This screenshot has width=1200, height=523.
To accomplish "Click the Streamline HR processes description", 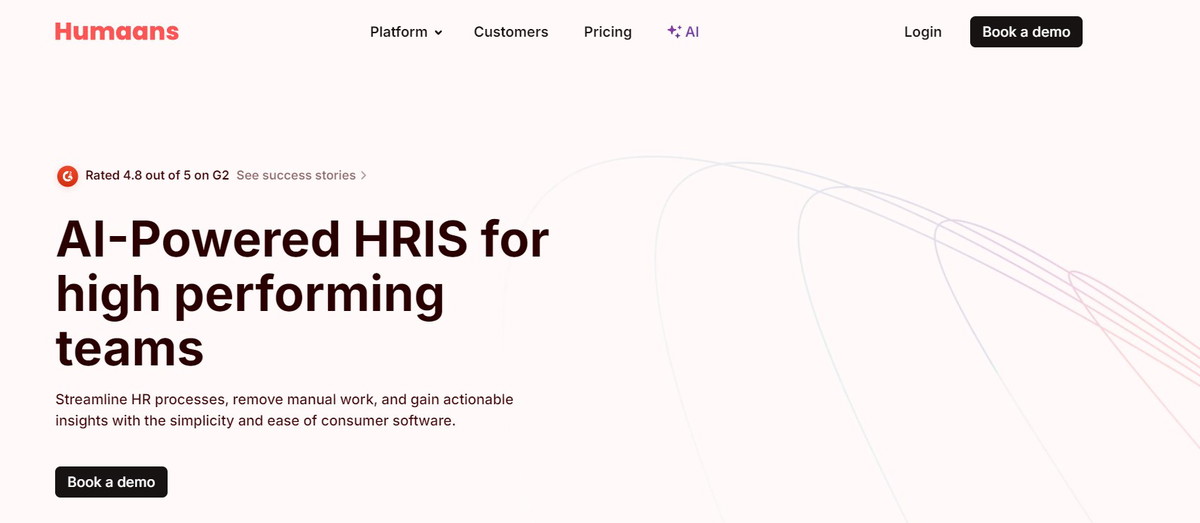I will [x=284, y=399].
